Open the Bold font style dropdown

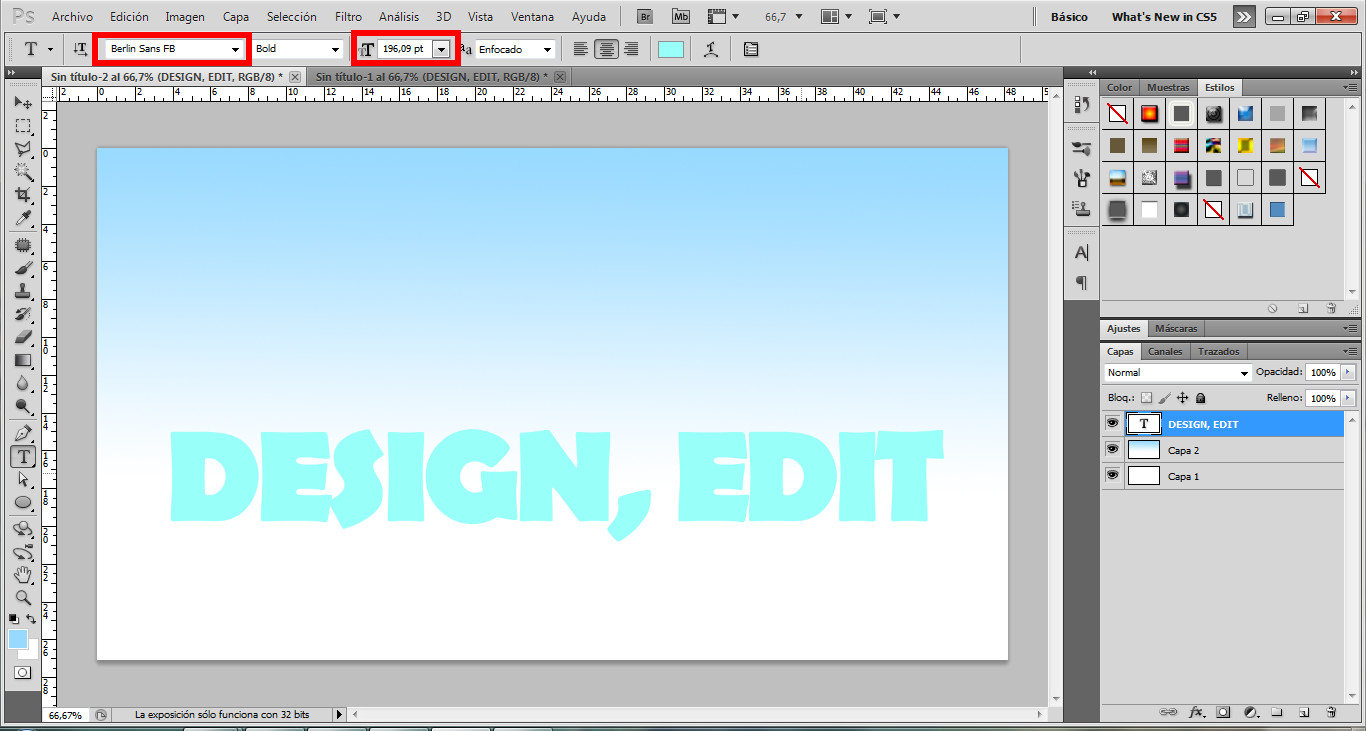point(334,48)
